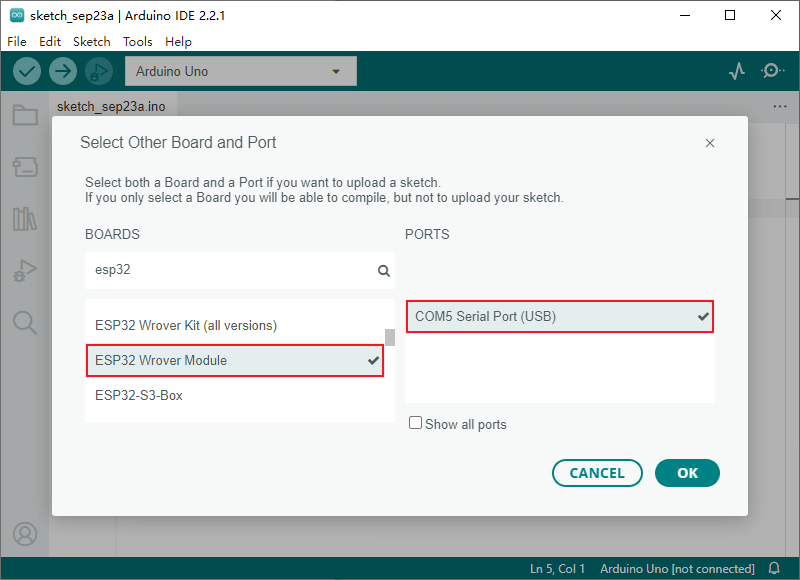Click the Upload arrow icon
Image resolution: width=800 pixels, height=580 pixels.
[63, 71]
